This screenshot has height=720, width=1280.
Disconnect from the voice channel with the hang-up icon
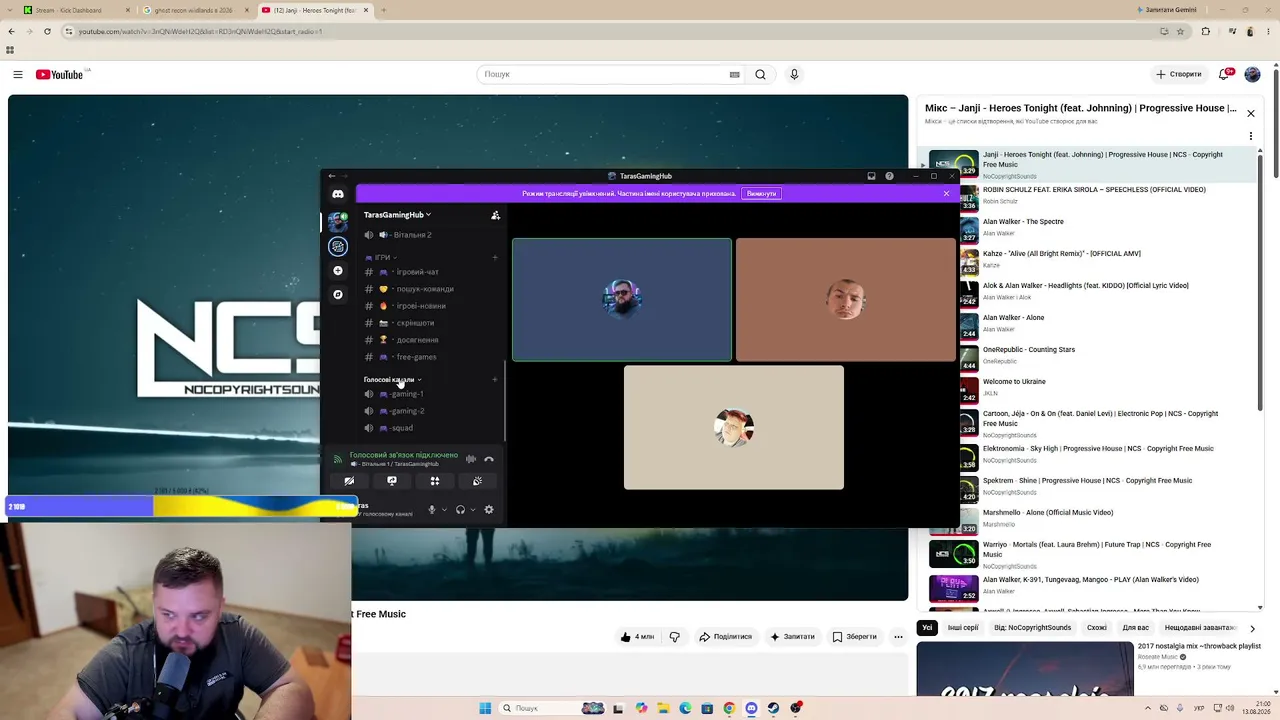pos(489,459)
